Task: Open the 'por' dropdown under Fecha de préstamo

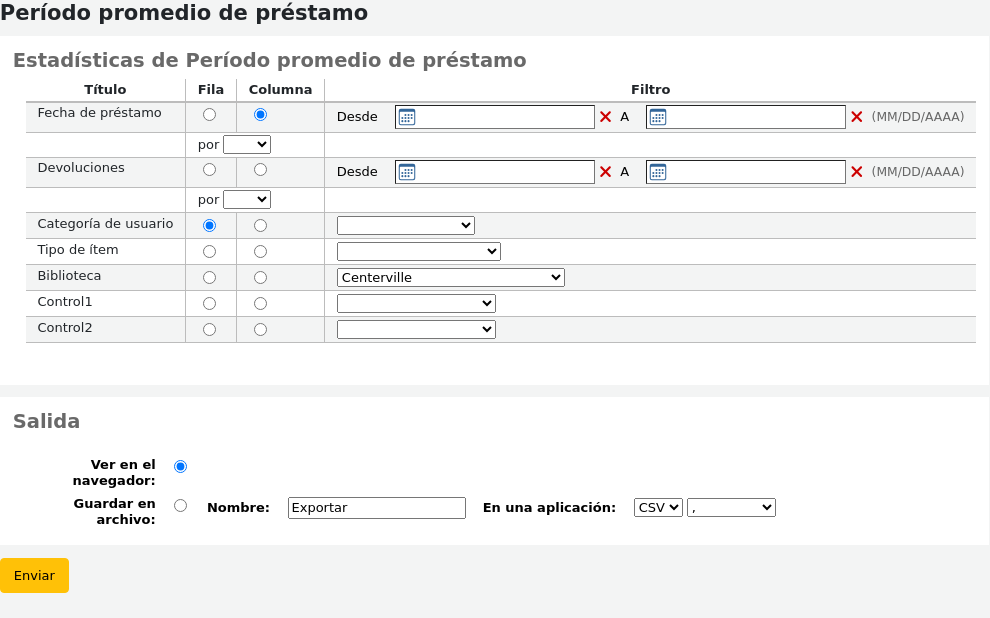Action: coord(246,143)
